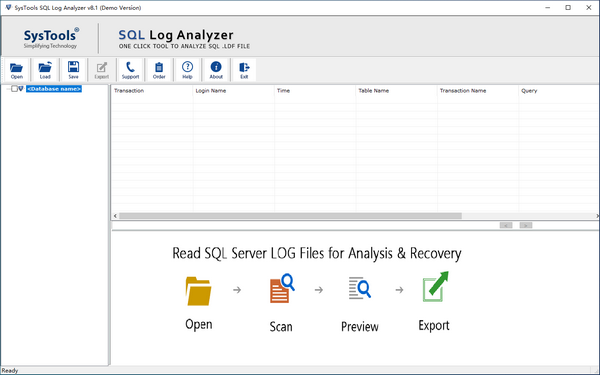Open Help from the toolbar
600x375 pixels.
coord(187,70)
